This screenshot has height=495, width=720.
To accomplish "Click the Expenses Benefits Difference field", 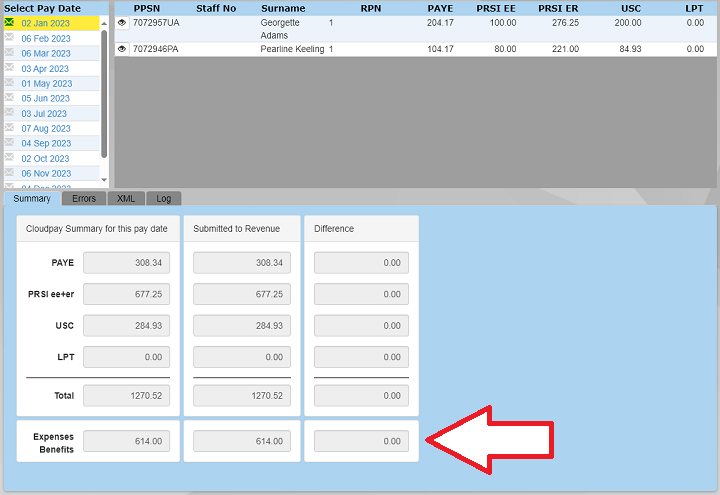I will 361,441.
